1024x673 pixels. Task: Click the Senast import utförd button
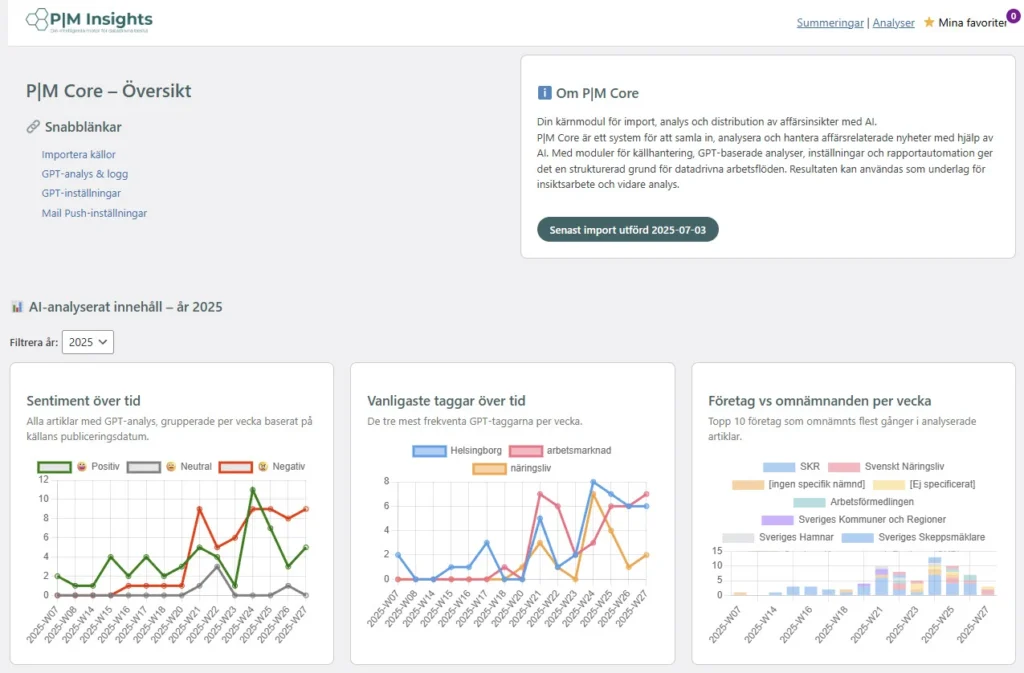pyautogui.click(x=627, y=229)
